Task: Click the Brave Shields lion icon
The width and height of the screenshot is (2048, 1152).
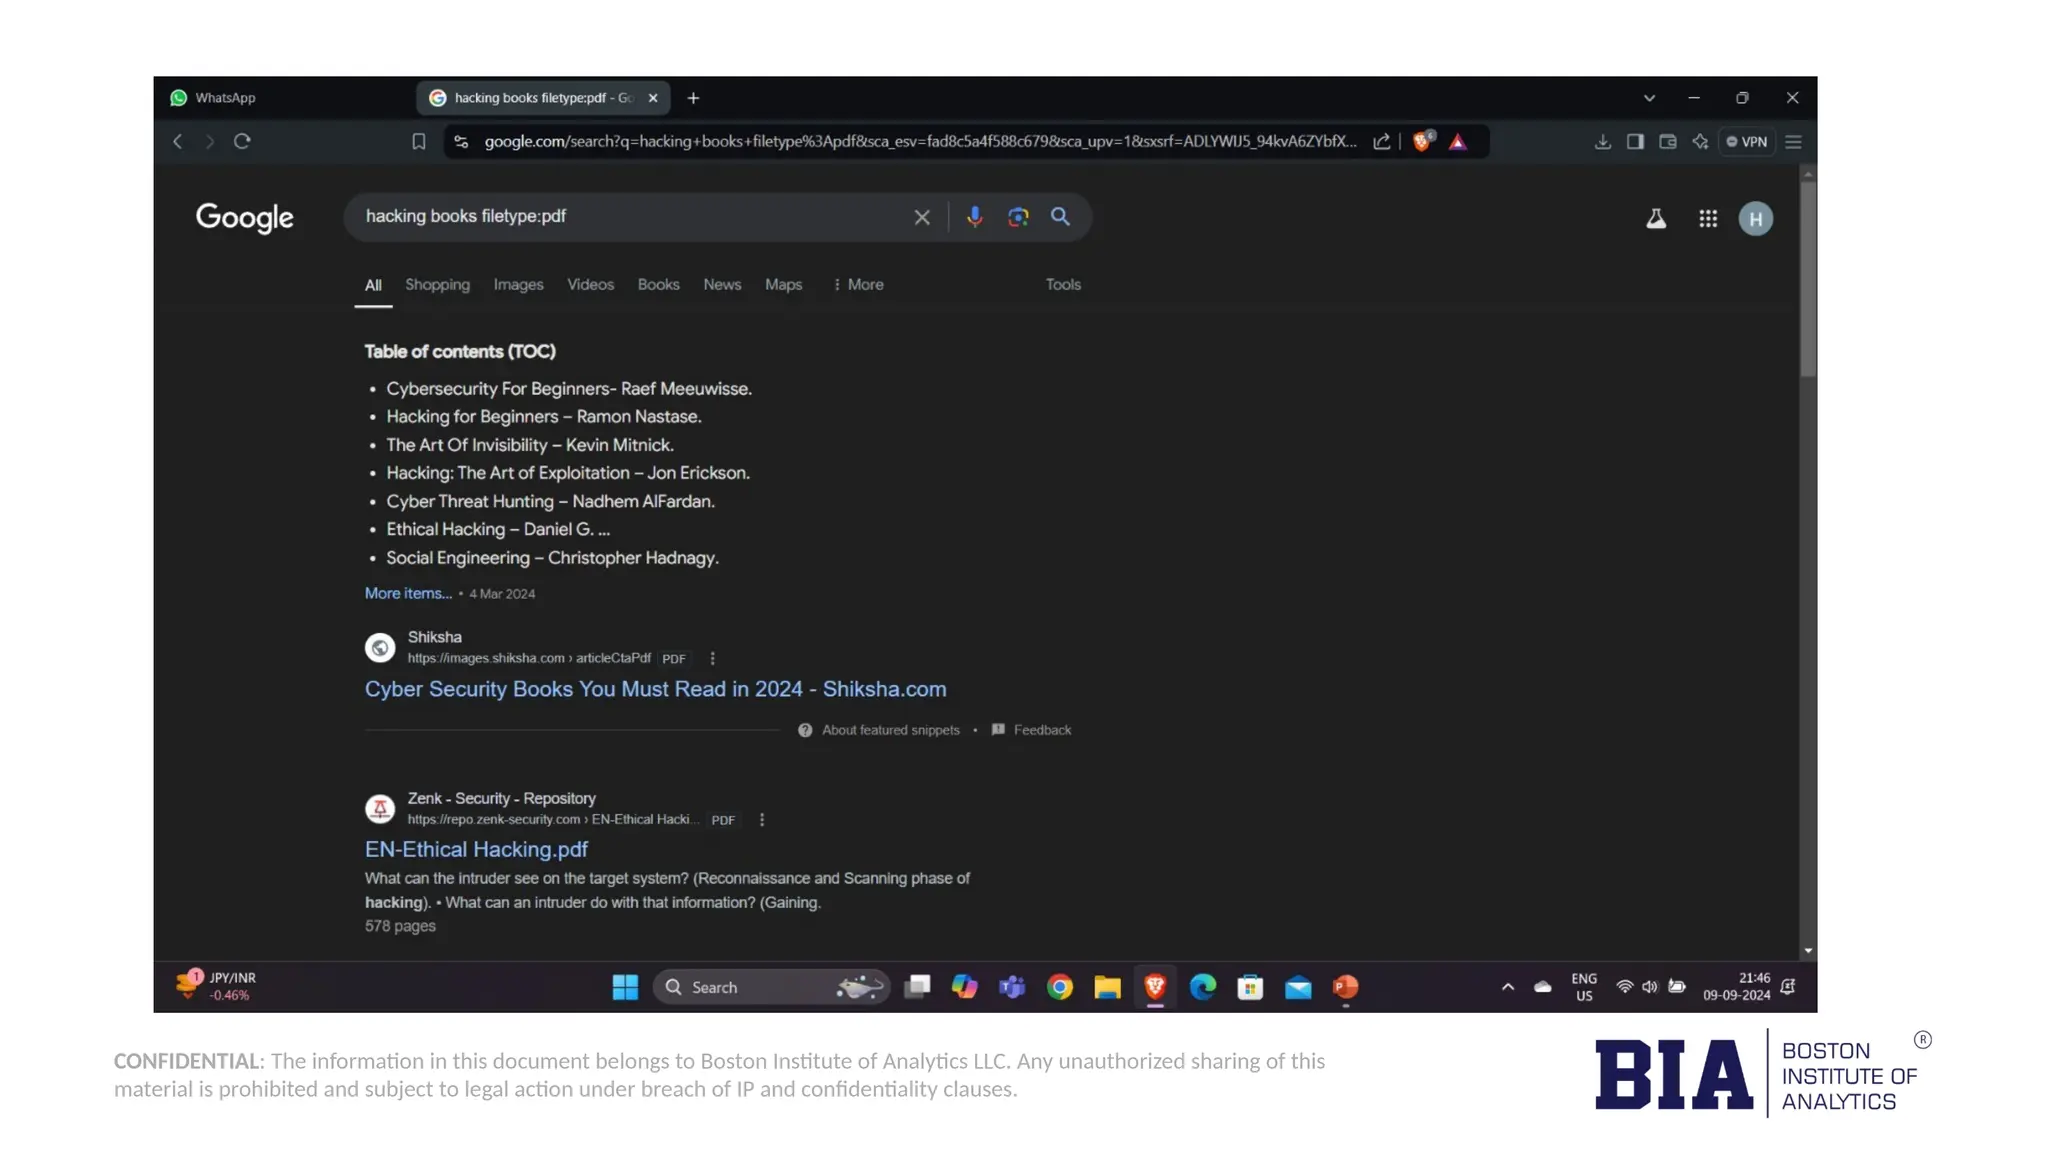Action: (1421, 142)
